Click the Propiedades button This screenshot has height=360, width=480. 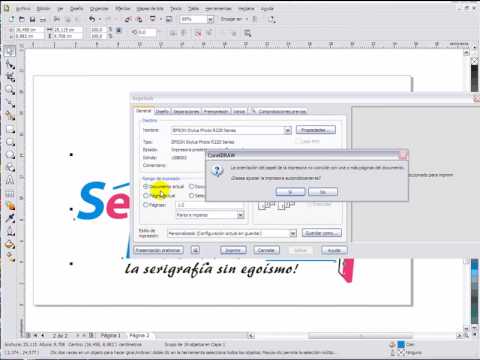316,130
